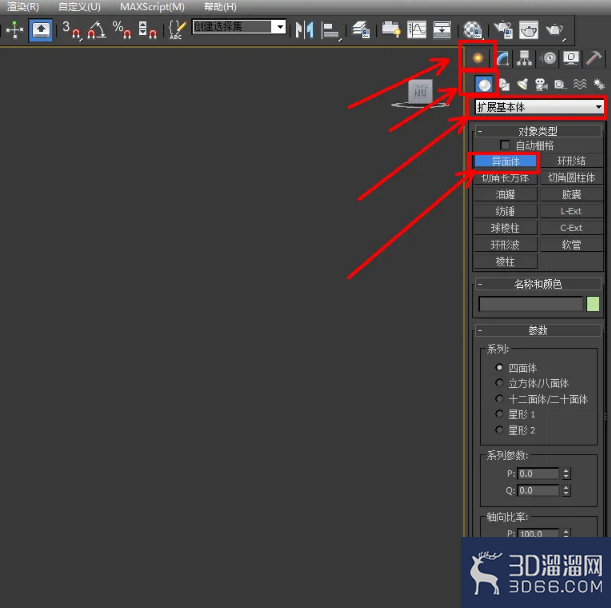
Task: Click the 软管 object button
Action: pos(571,245)
